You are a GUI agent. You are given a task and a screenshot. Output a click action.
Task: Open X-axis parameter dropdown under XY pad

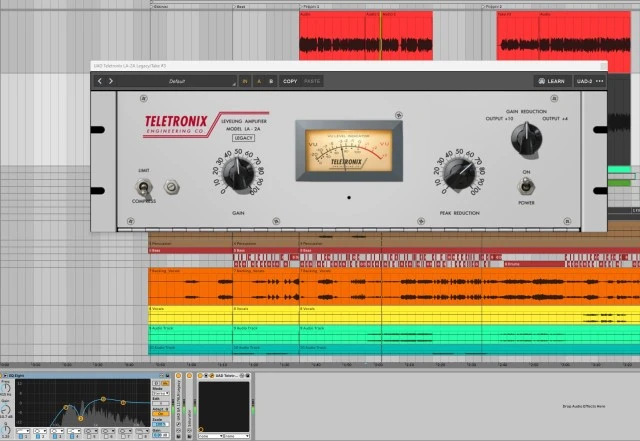point(211,436)
